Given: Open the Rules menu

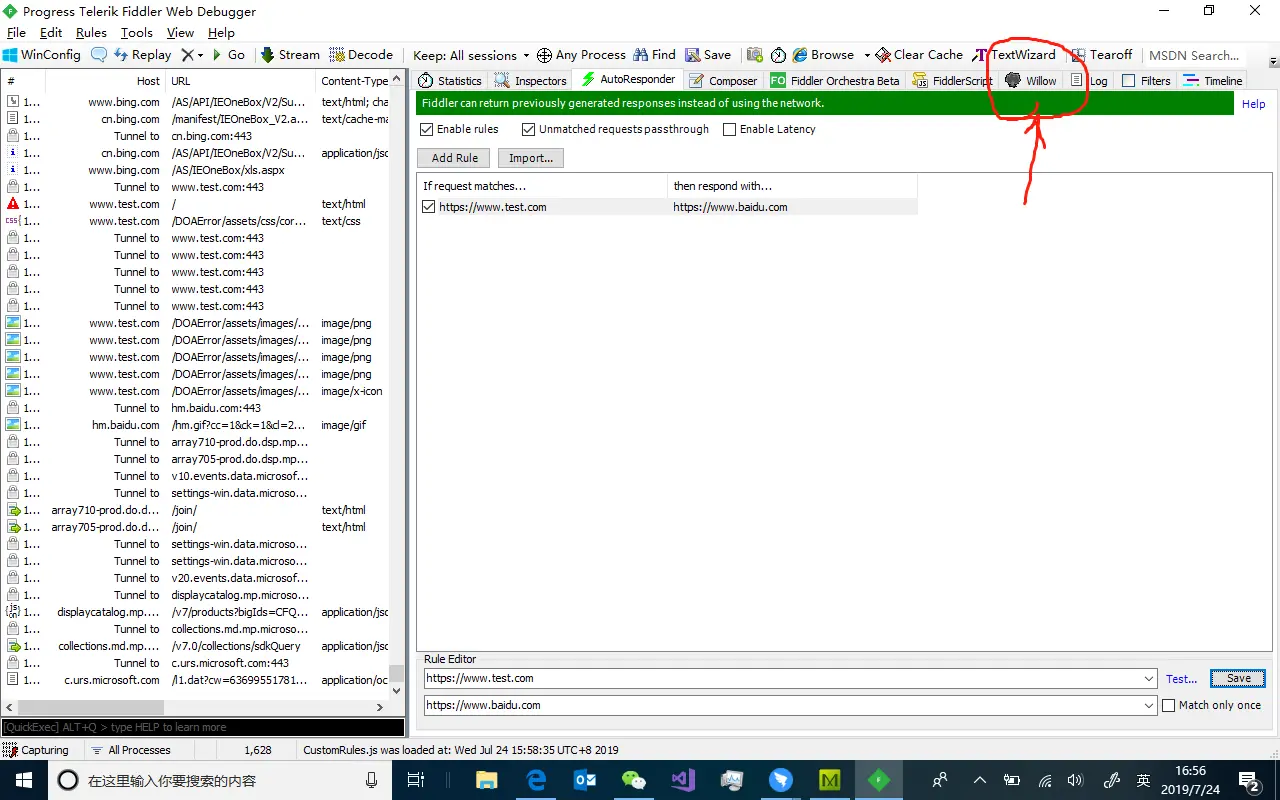Looking at the screenshot, I should [91, 33].
